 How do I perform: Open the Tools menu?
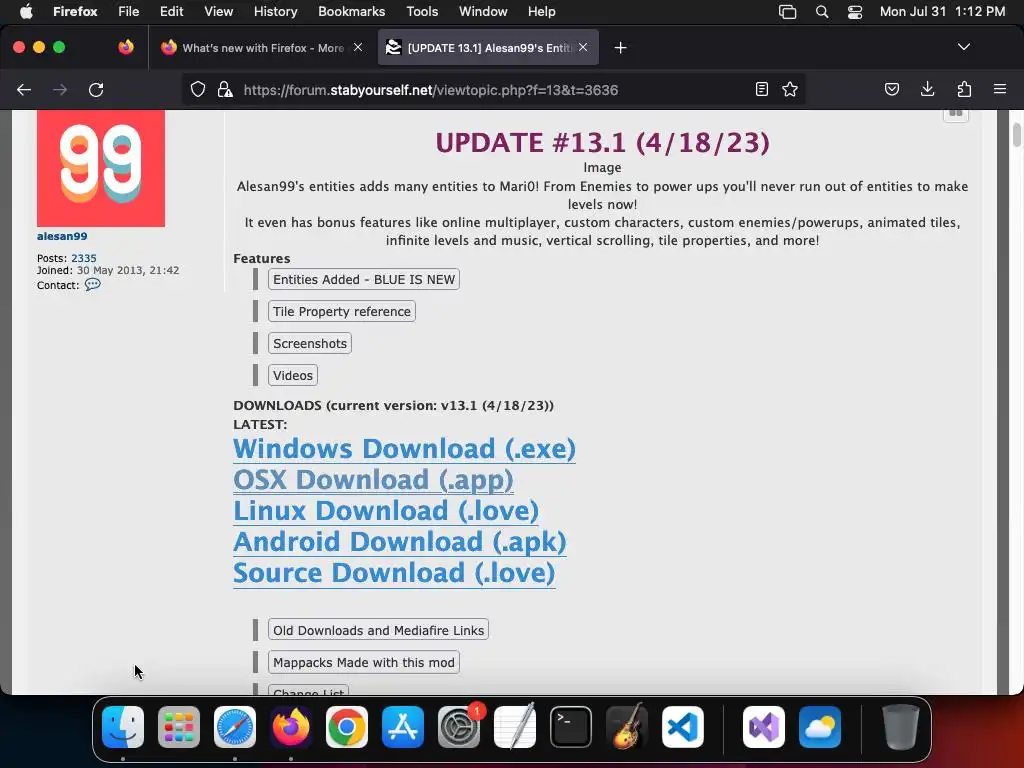pyautogui.click(x=422, y=11)
